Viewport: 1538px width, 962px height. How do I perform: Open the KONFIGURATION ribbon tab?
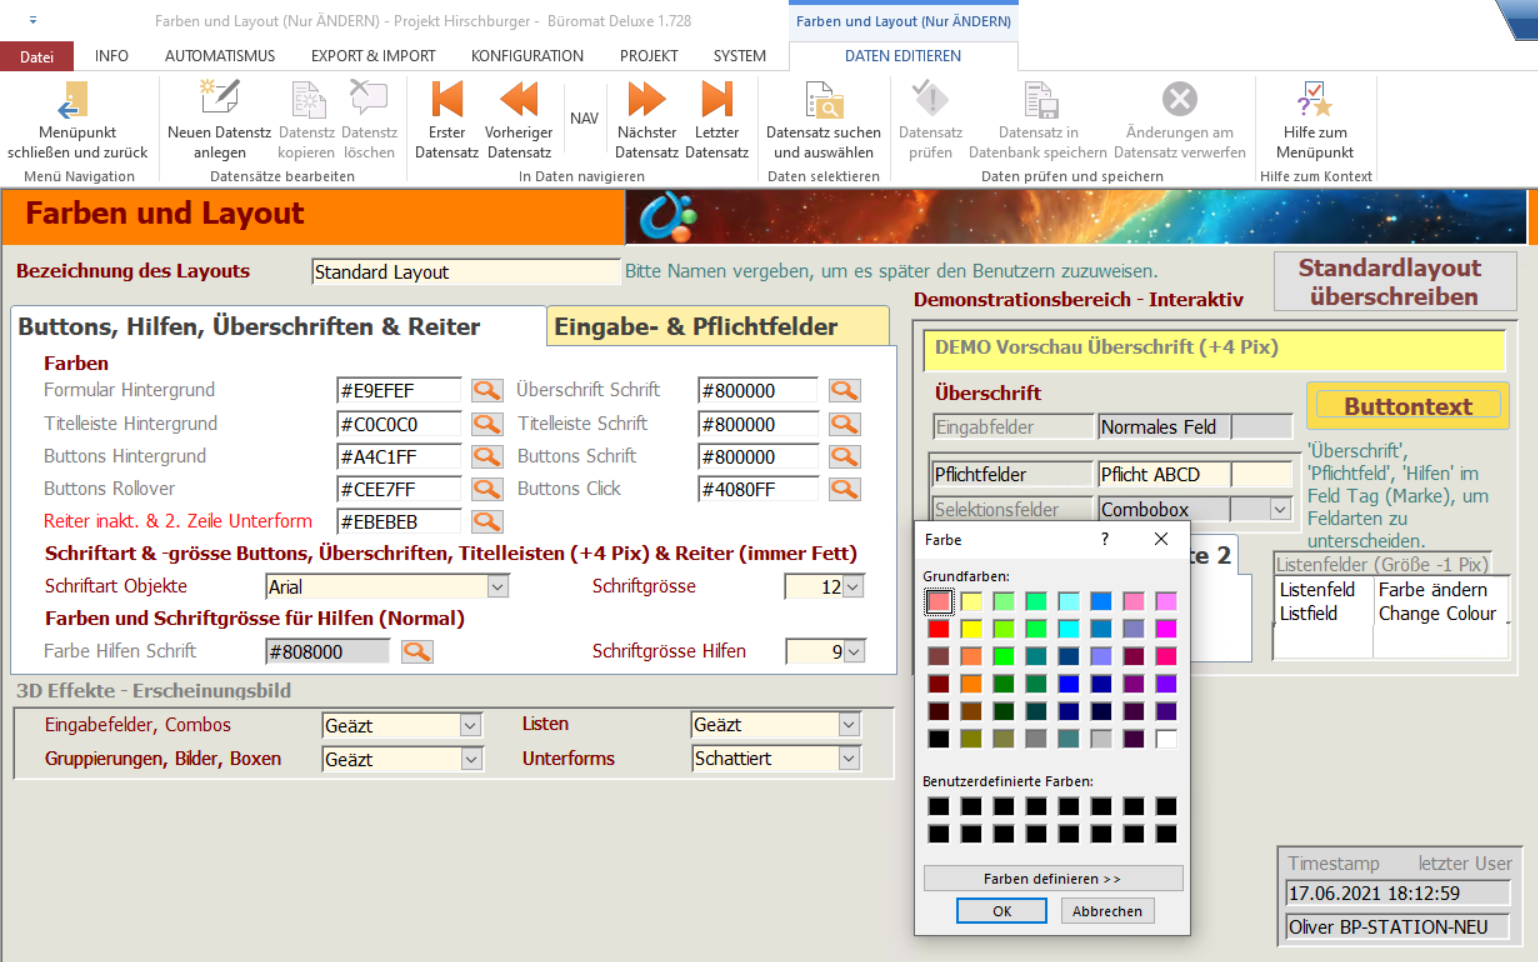click(x=527, y=56)
